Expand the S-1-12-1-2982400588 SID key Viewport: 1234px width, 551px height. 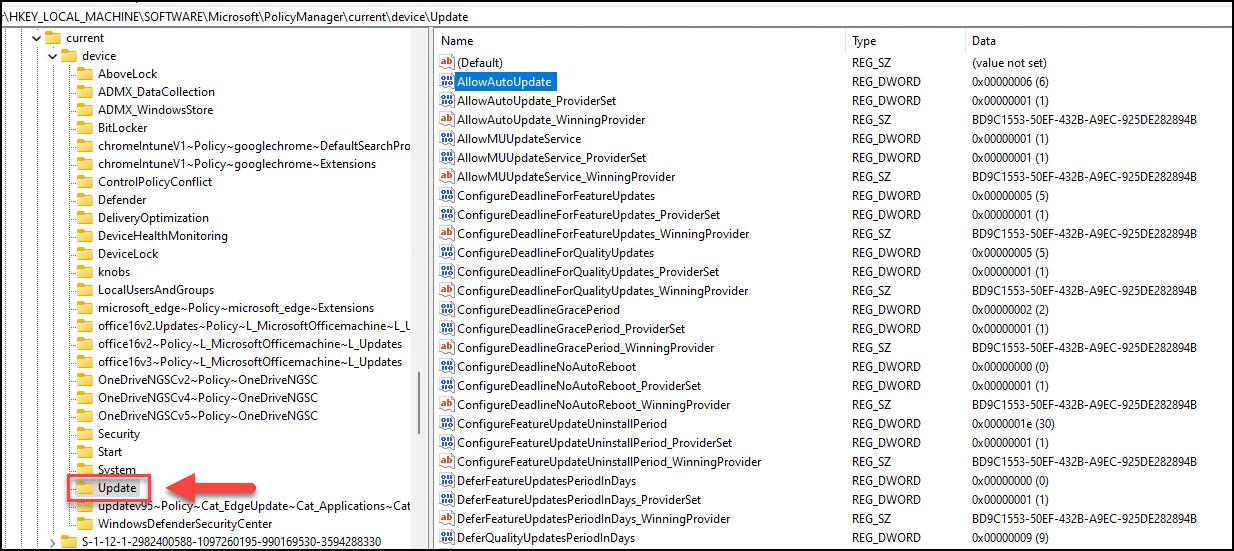pos(52,542)
